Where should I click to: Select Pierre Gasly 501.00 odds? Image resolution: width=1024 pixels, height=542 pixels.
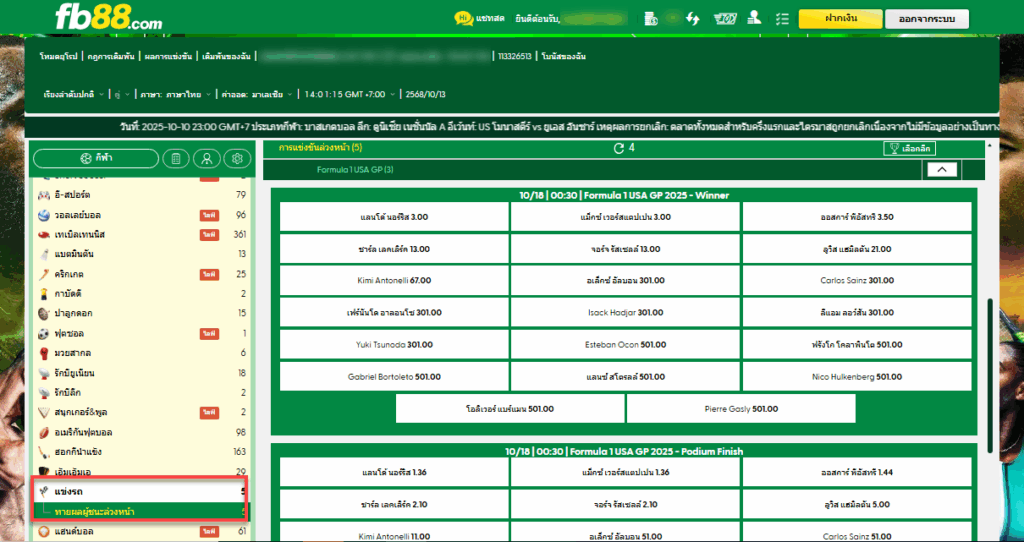pos(741,409)
